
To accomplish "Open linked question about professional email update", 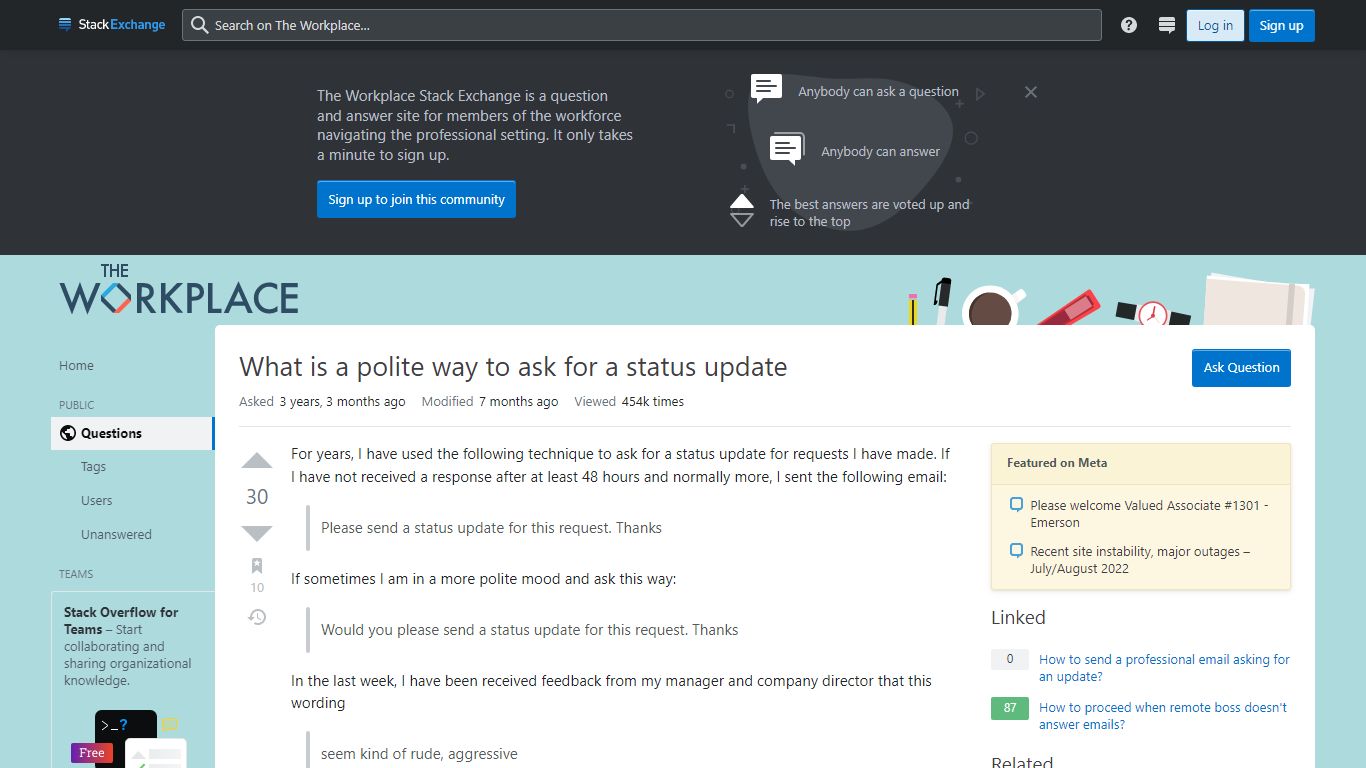I will (x=1164, y=667).
